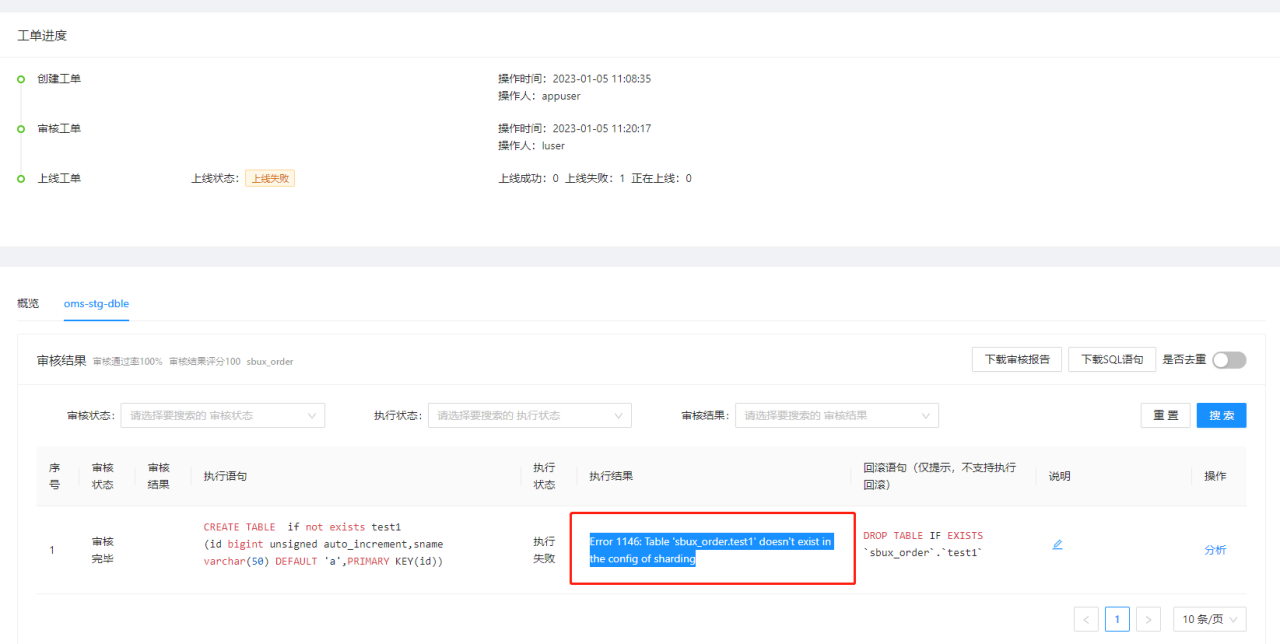Image resolution: width=1280 pixels, height=644 pixels.
Task: Click the green status dot beside 上线工单
Action: tap(20, 178)
